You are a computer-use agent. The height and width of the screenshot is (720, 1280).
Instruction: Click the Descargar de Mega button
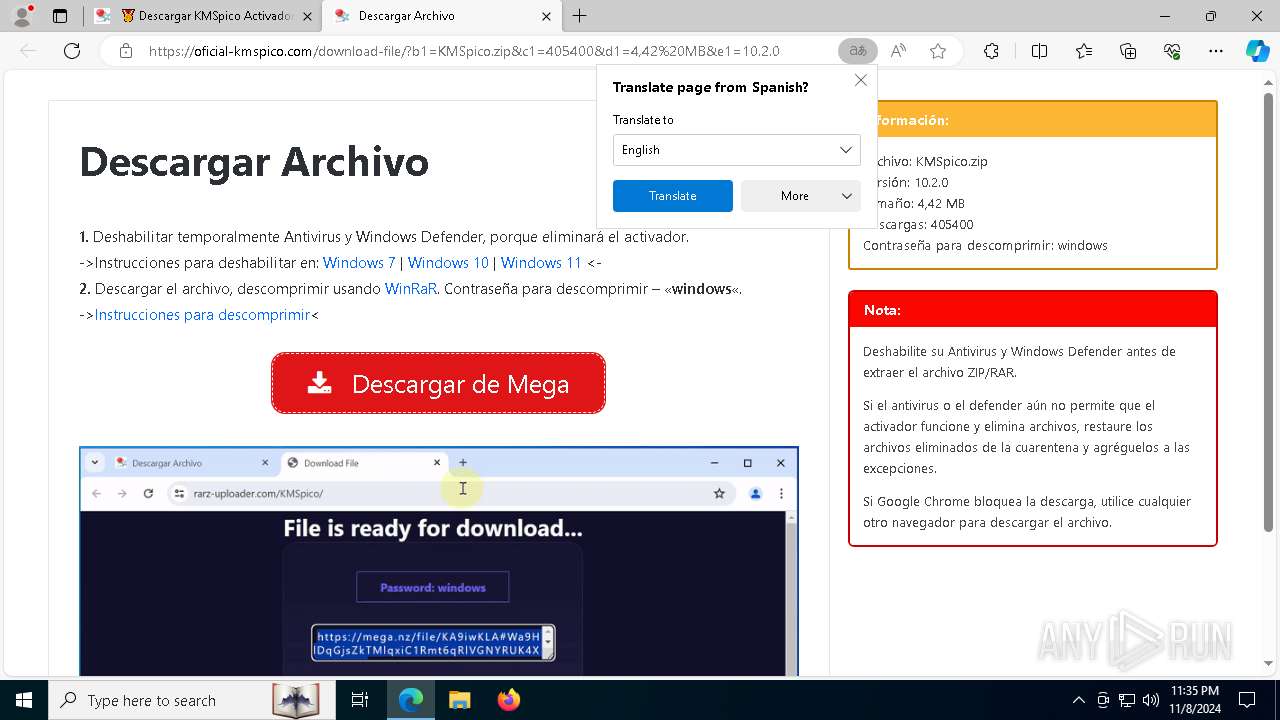tap(438, 383)
